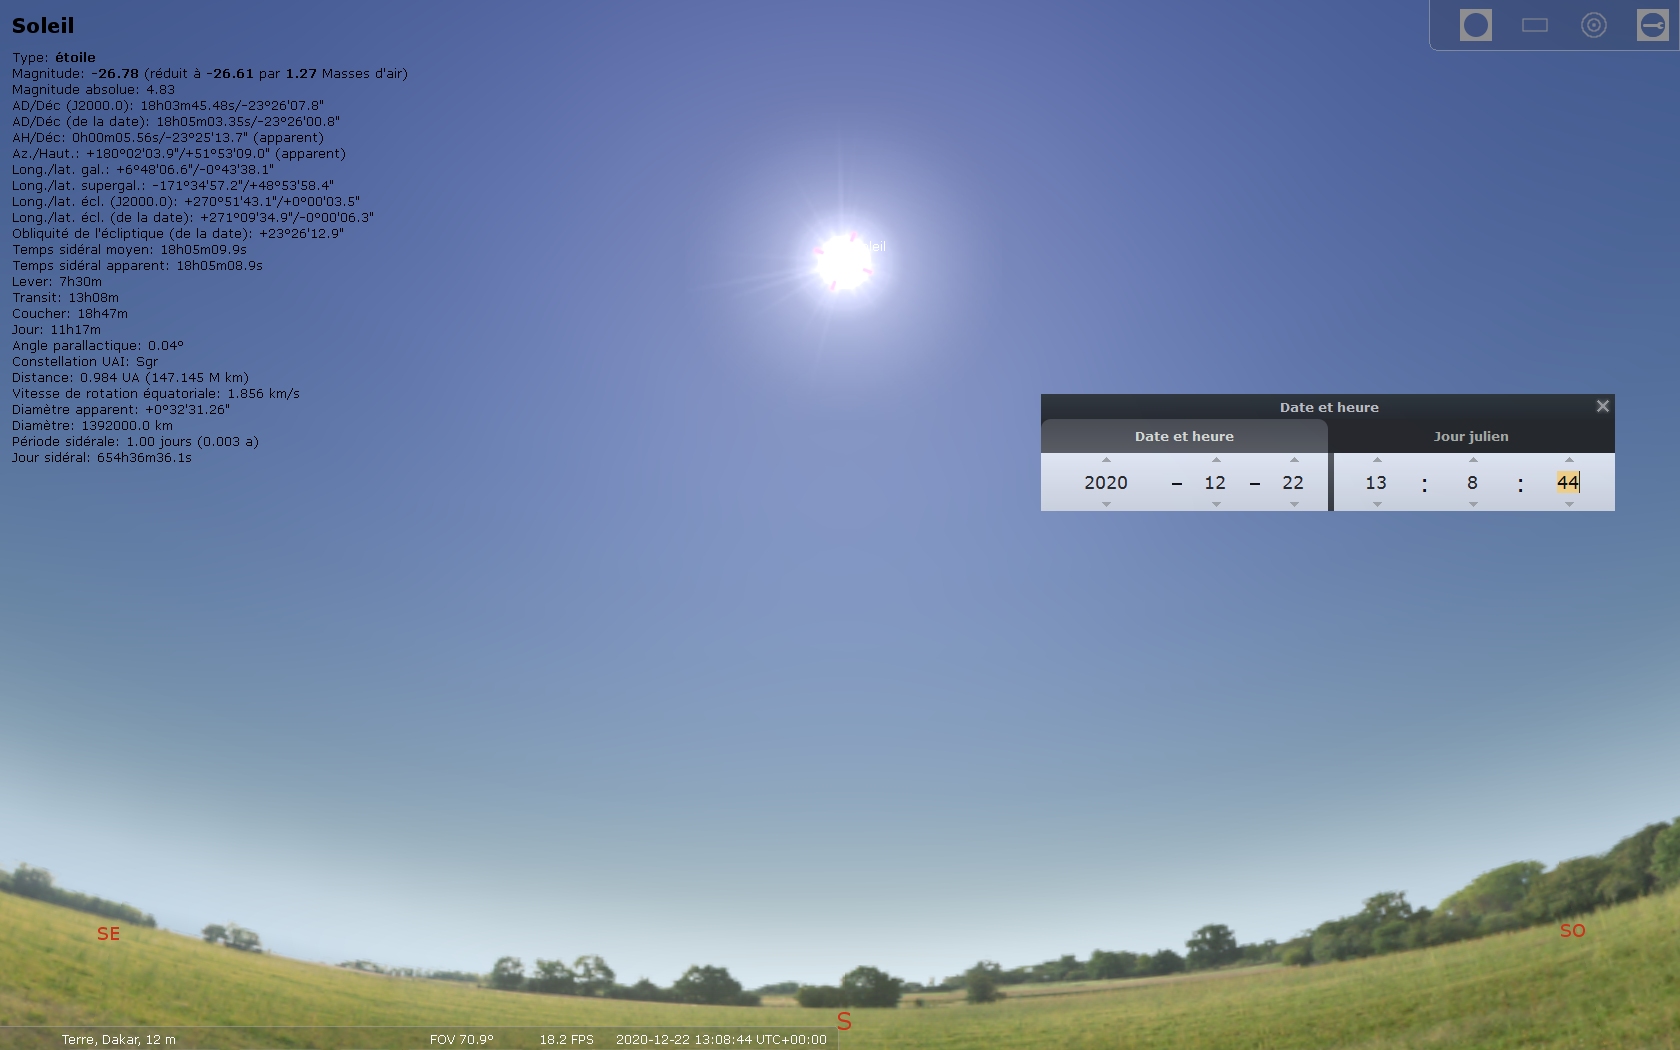Increase the minutes 8 with up arrow
Screen dimensions: 1680x1050
(x=1473, y=460)
